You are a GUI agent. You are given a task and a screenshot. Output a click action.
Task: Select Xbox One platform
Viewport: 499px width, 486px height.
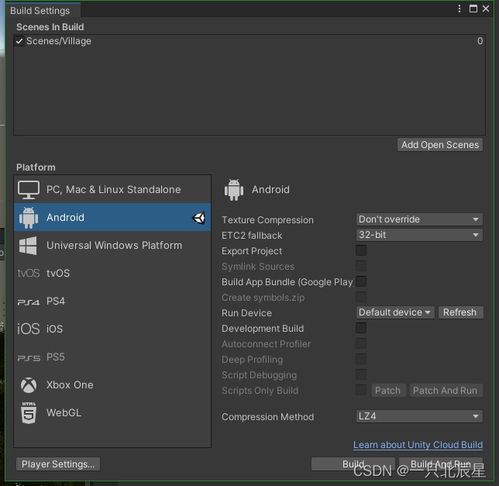tap(113, 385)
